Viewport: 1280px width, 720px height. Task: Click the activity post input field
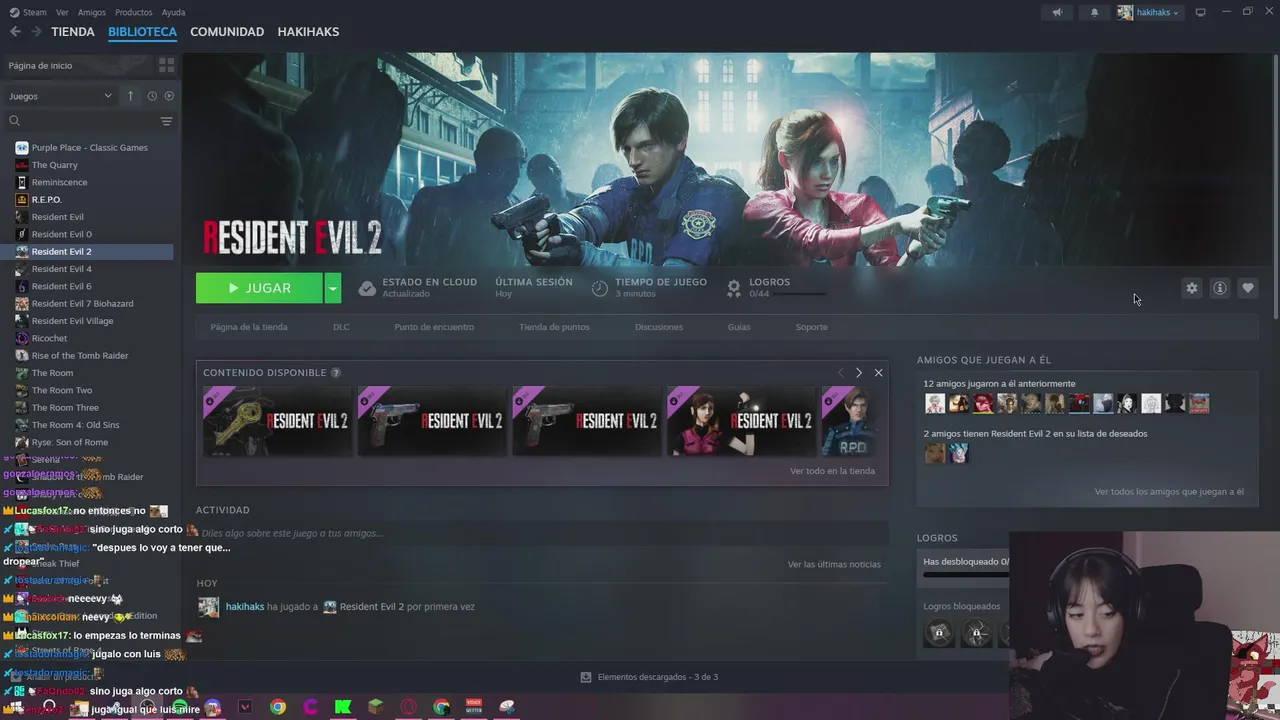[542, 533]
